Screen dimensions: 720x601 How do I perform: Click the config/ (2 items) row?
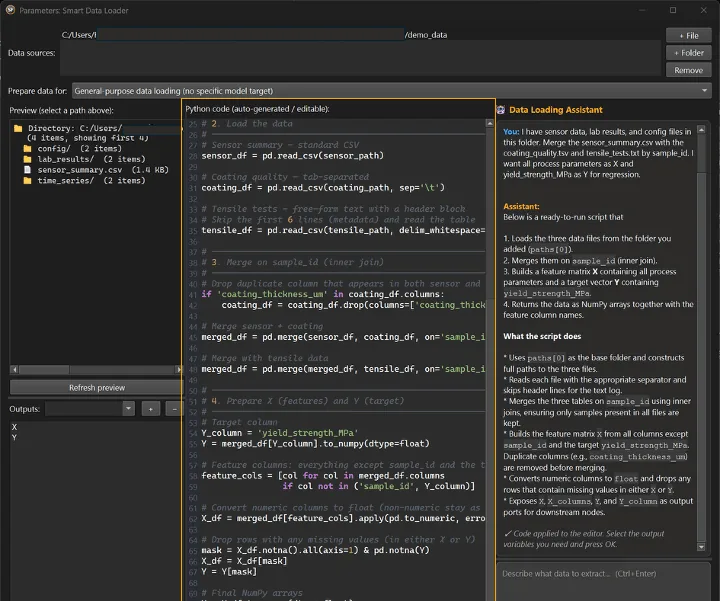pyautogui.click(x=79, y=148)
